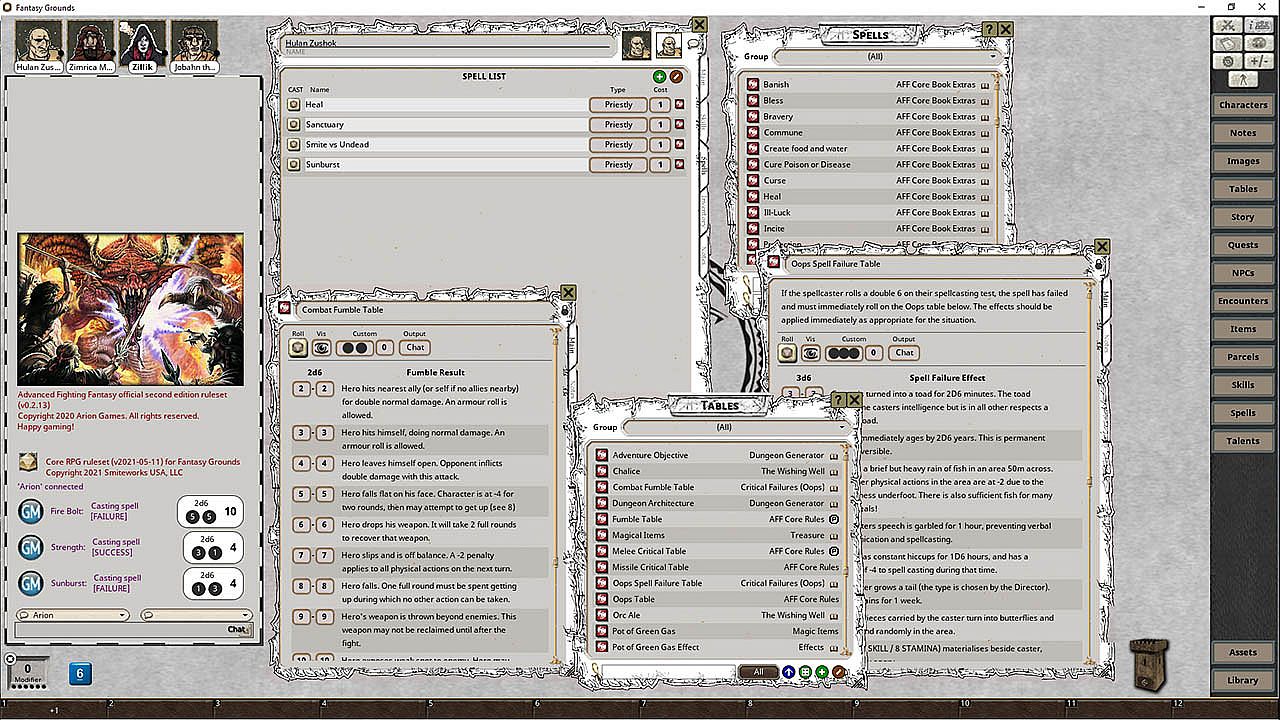Image resolution: width=1280 pixels, height=720 pixels.
Task: Toggle Combat Fumble Table roll visibility eye
Action: (322, 348)
